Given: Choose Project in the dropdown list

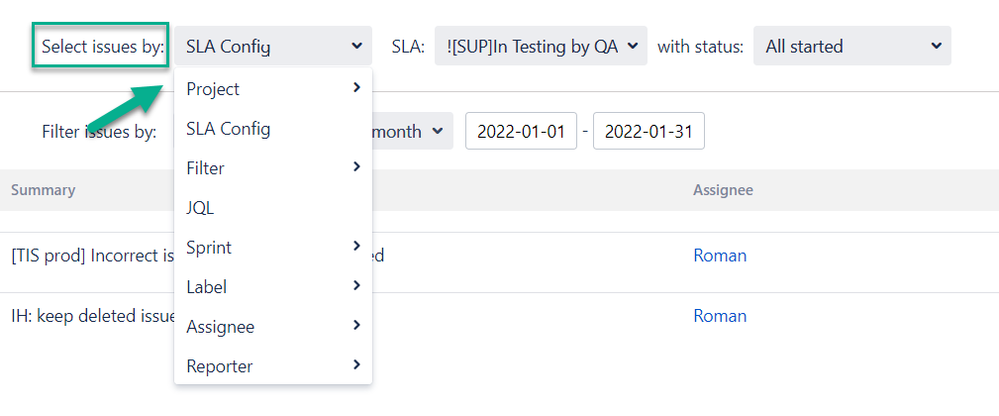Looking at the screenshot, I should 213,89.
